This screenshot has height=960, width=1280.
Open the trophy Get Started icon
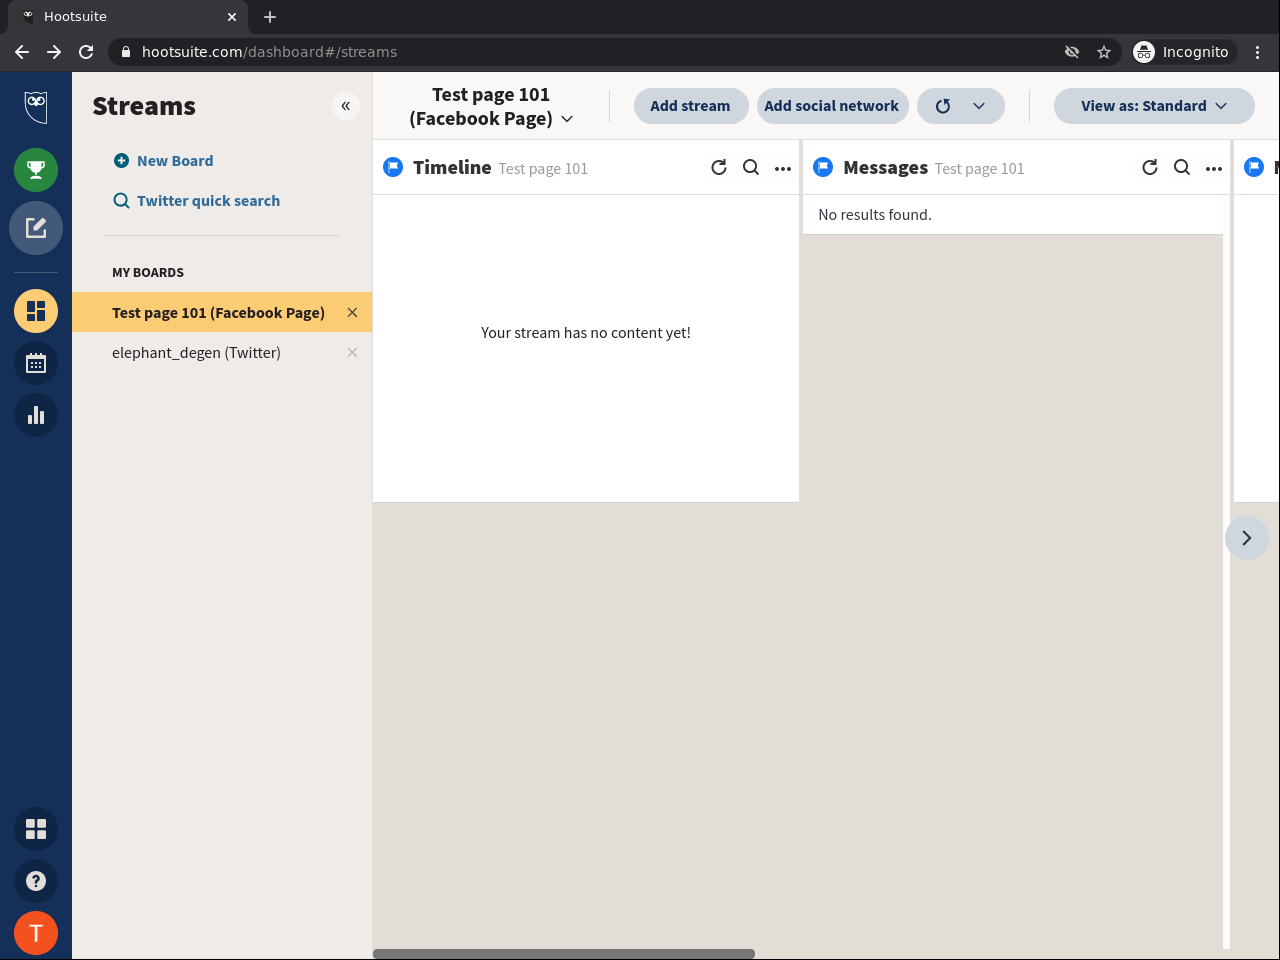pos(36,170)
